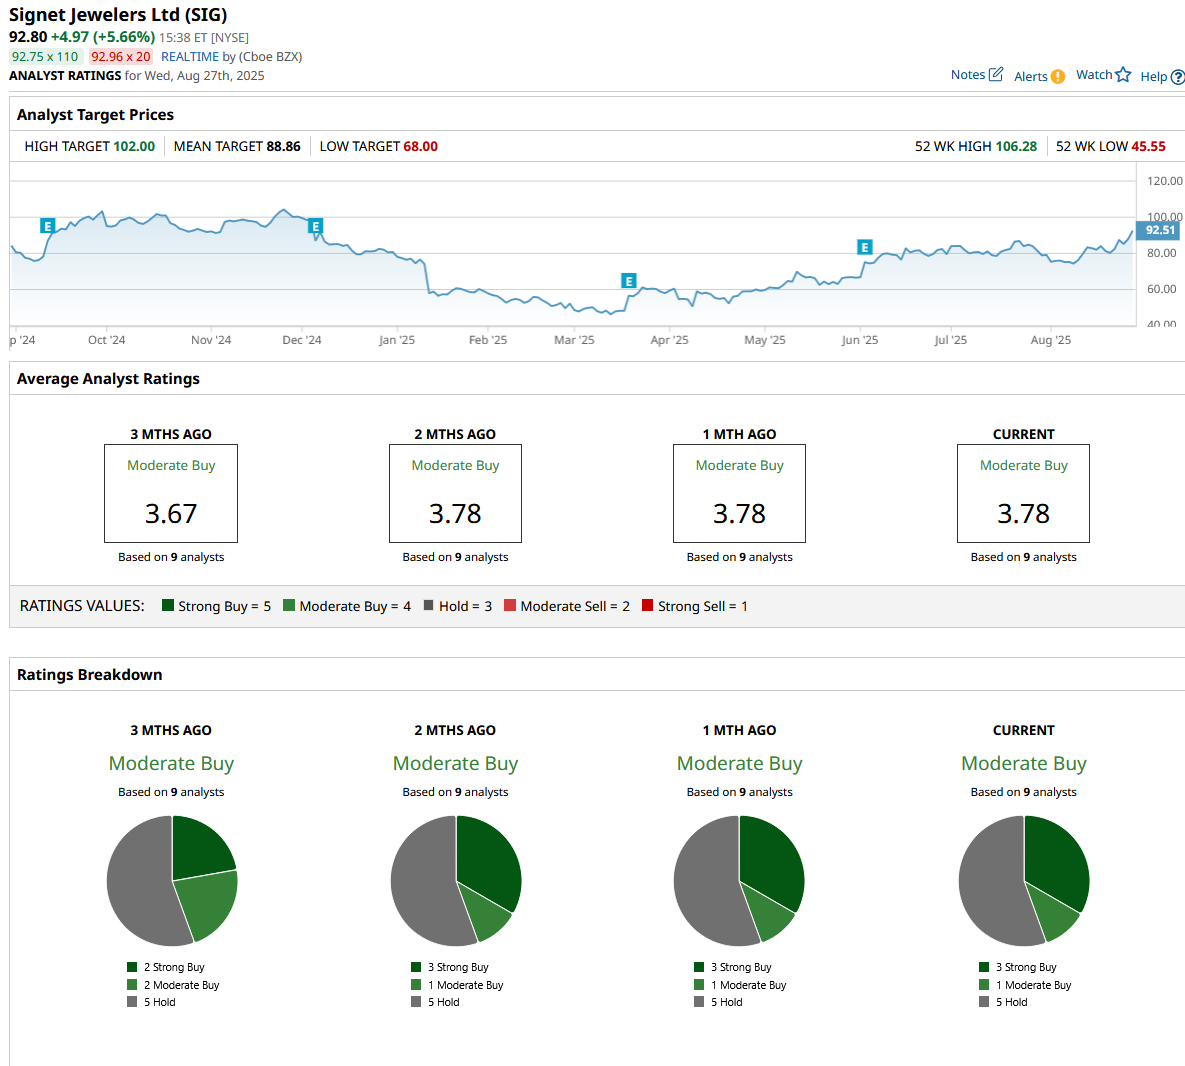Click the '5 Hold' swatch under 2 MTHS AGO pie
1185x1066 pixels.
pyautogui.click(x=416, y=1002)
